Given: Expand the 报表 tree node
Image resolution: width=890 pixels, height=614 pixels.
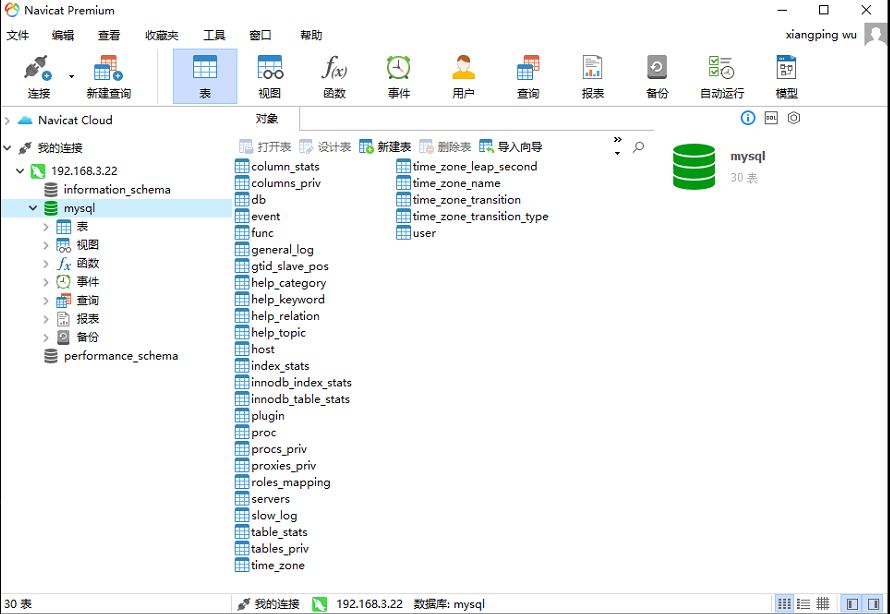Looking at the screenshot, I should click(x=46, y=319).
